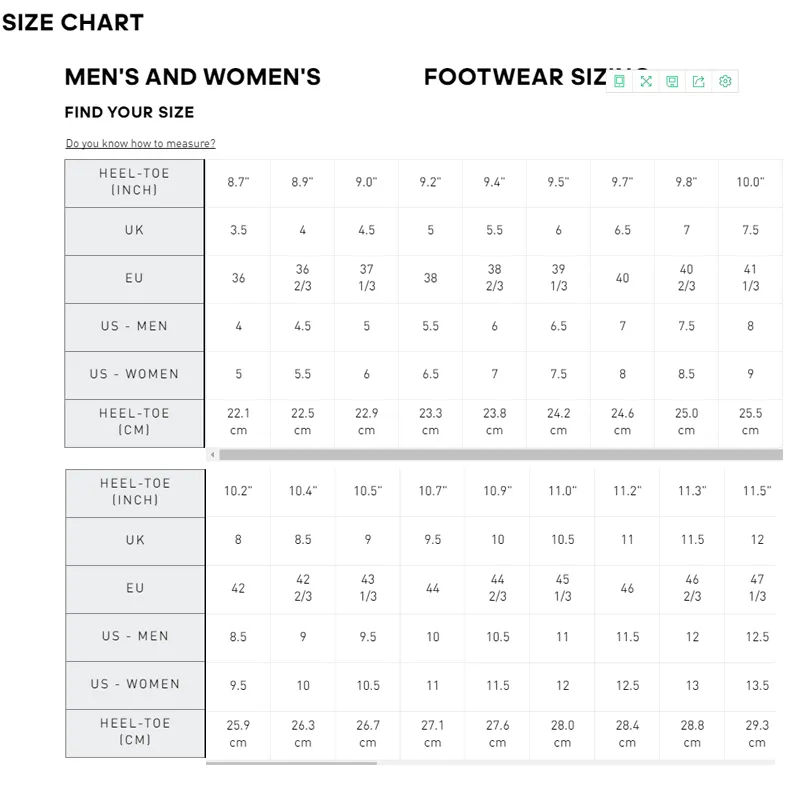Select the 25.9 cm heel-toe cell

coord(238,734)
